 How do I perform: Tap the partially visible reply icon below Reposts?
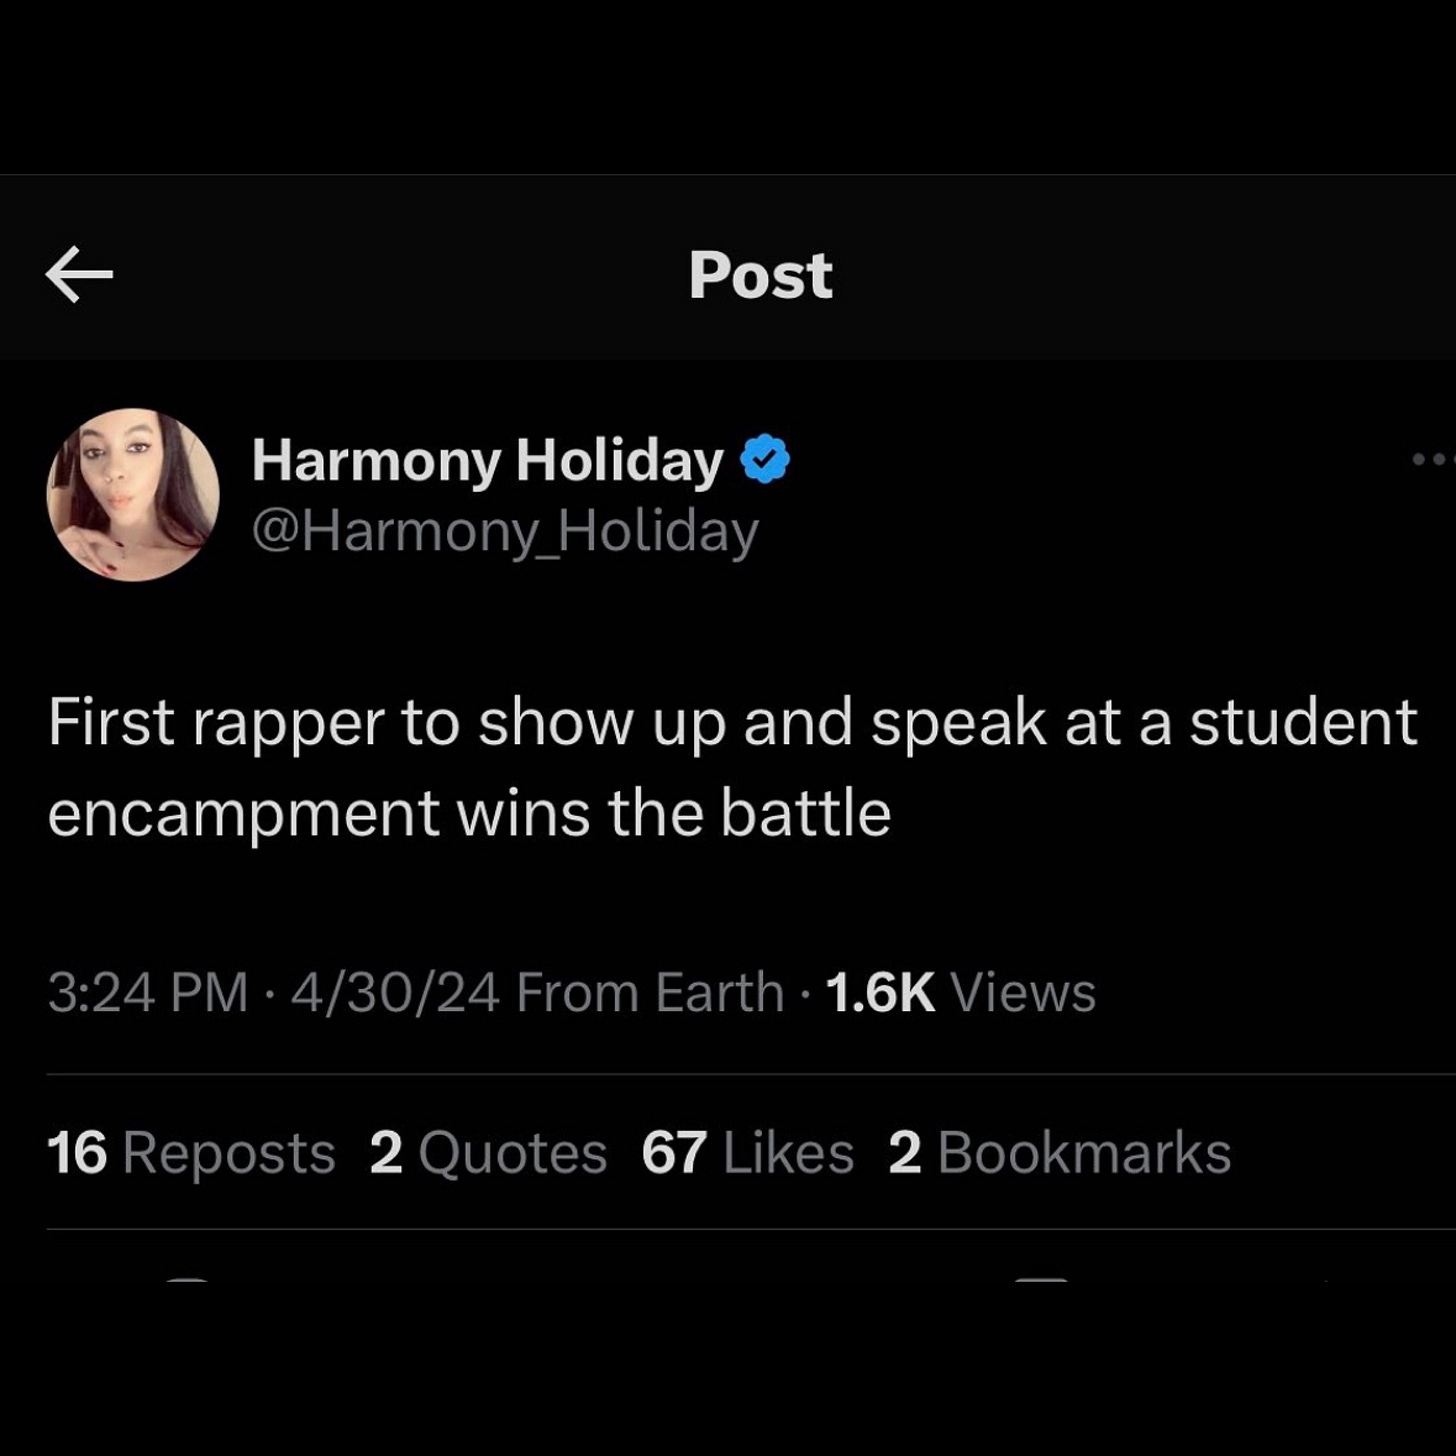pyautogui.click(x=187, y=1279)
